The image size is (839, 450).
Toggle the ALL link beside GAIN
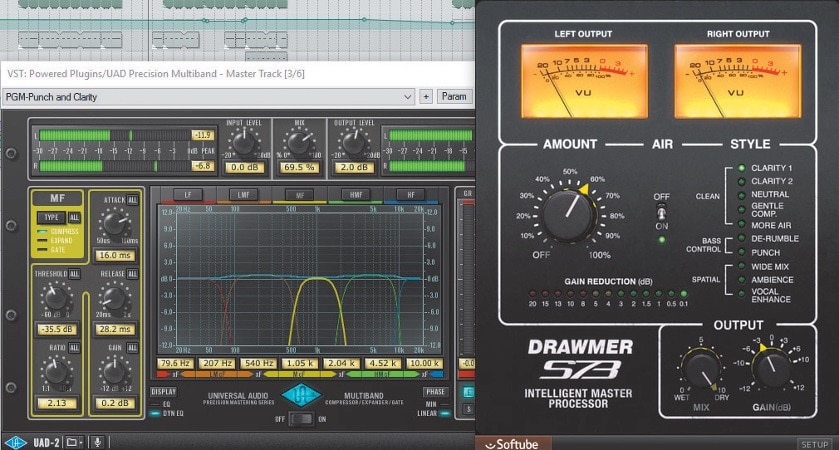(x=132, y=348)
